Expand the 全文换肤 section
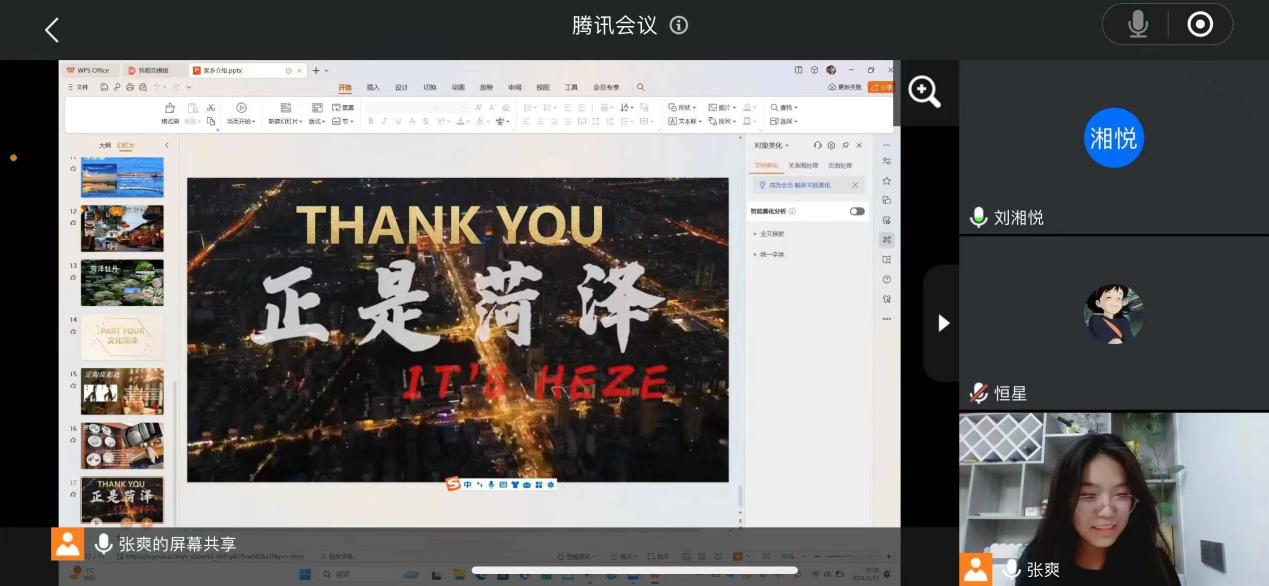This screenshot has width=1269, height=586. [771, 233]
